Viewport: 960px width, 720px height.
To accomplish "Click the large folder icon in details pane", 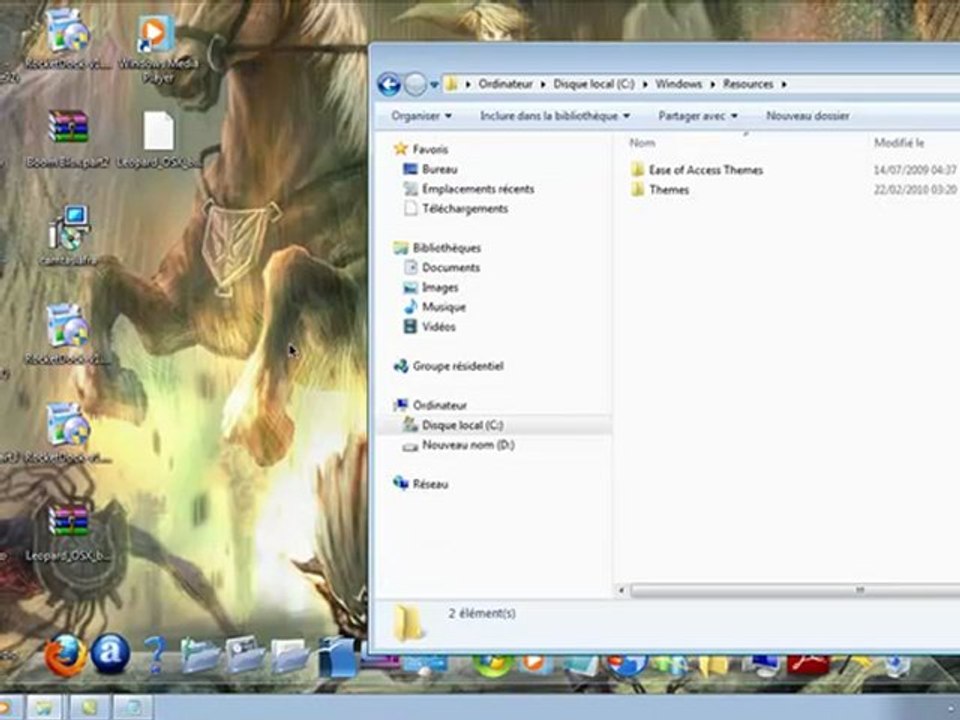I will click(408, 623).
